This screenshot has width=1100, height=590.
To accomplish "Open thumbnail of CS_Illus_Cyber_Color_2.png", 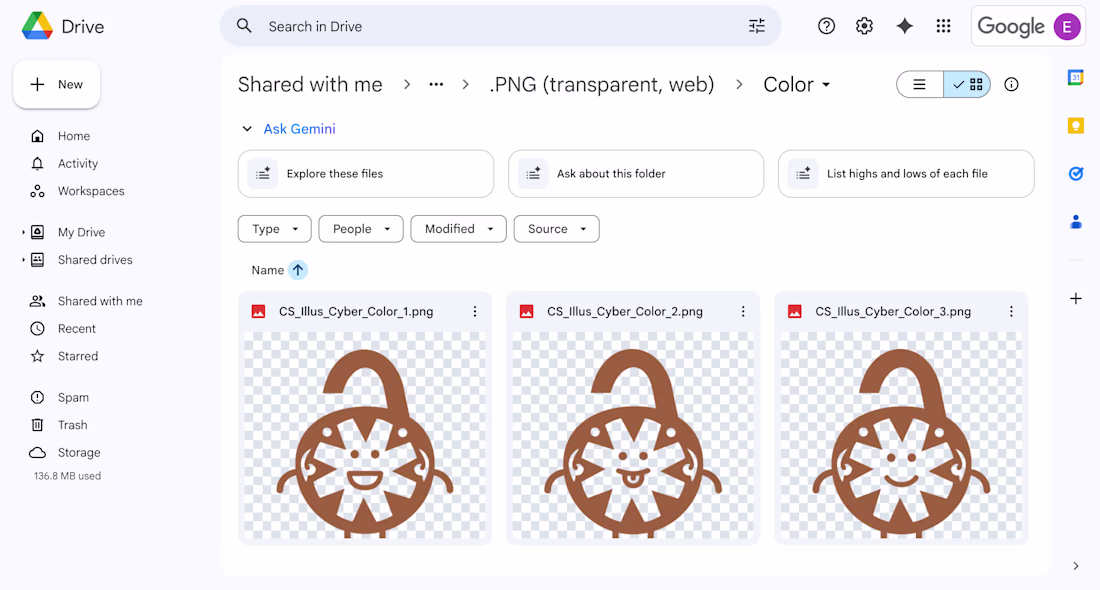I will 633,435.
